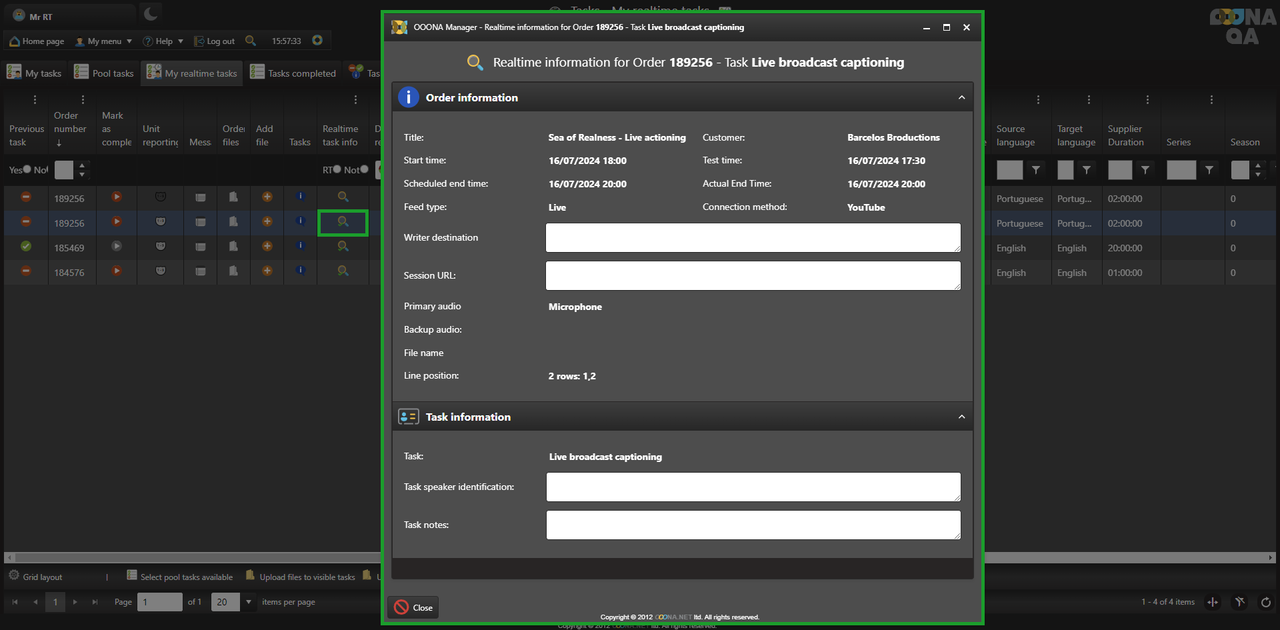Viewport: 1280px width, 630px height.
Task: Collapse the Task information section
Action: click(x=961, y=417)
